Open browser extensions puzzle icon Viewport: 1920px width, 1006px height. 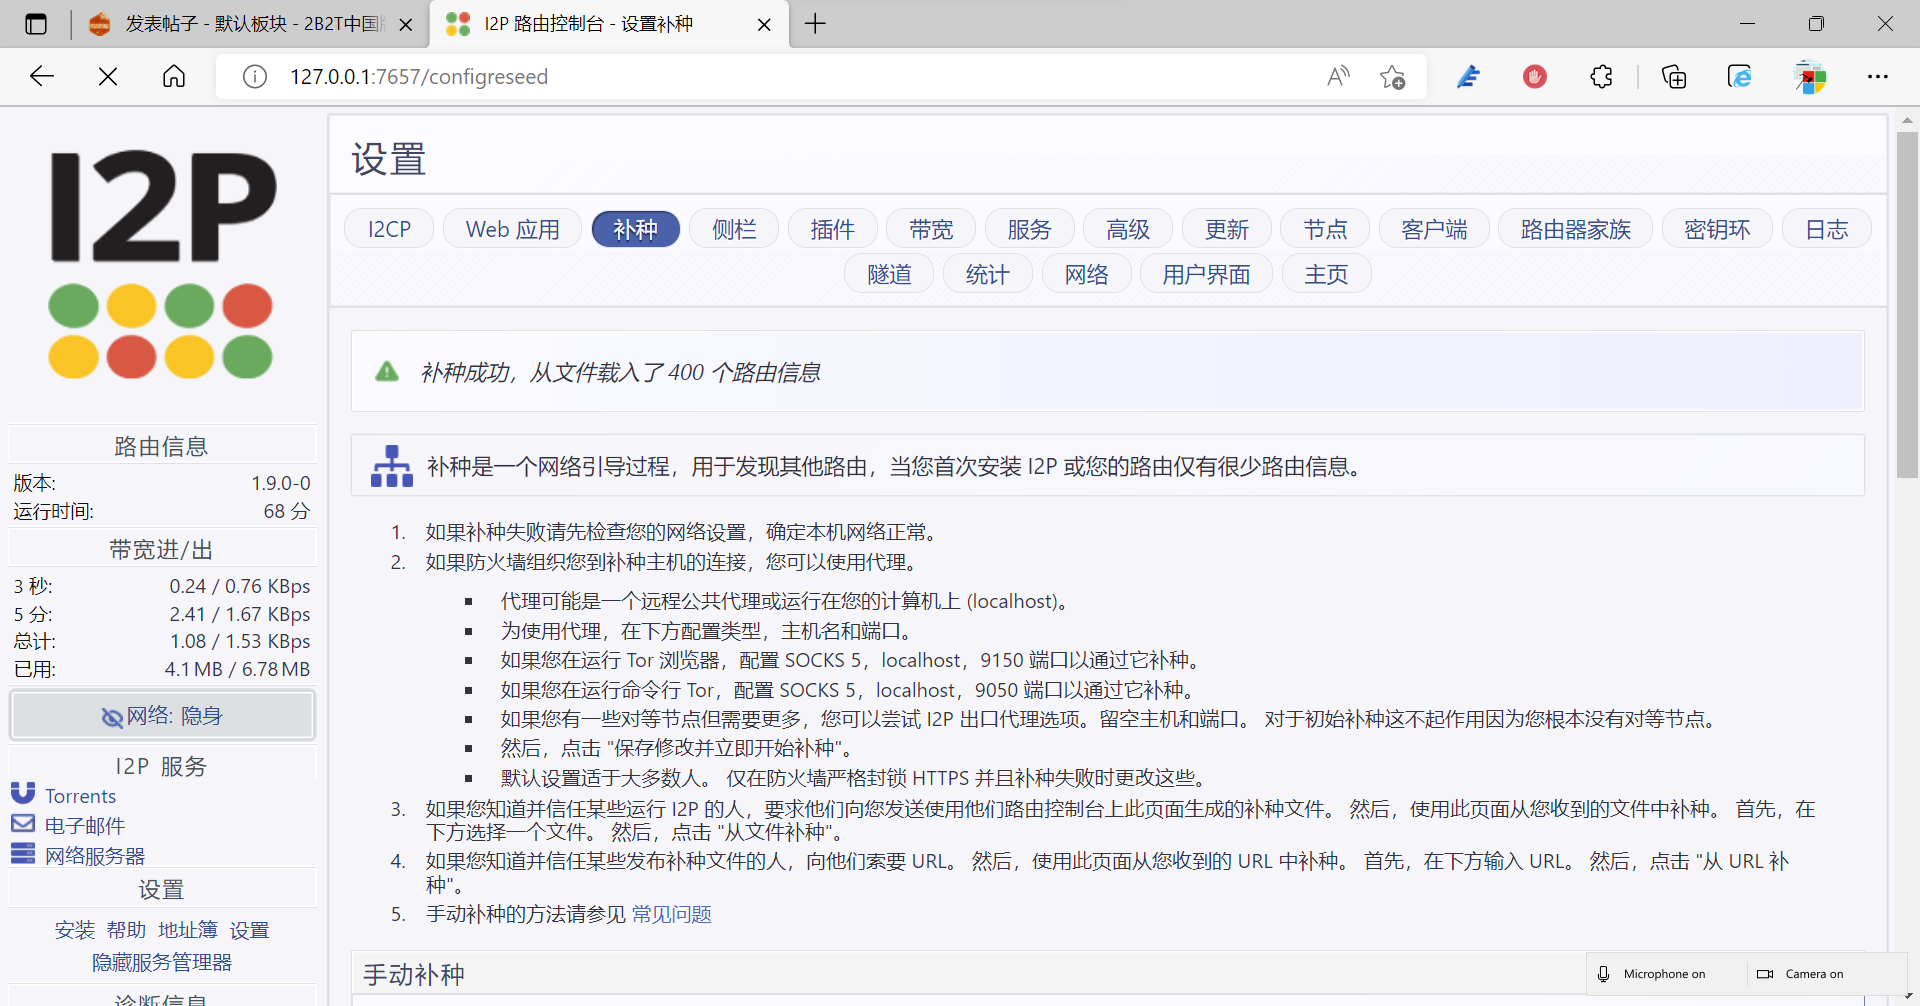click(1601, 76)
